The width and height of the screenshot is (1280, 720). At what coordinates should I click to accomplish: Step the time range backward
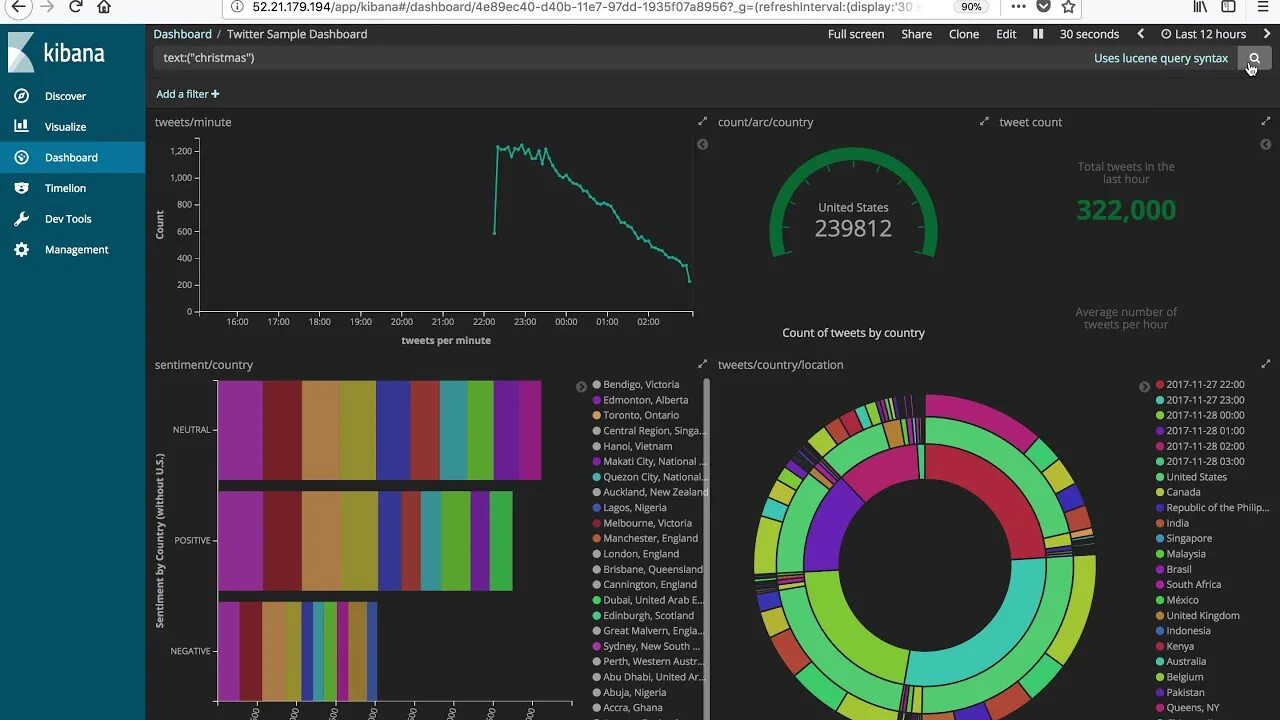(x=1140, y=34)
